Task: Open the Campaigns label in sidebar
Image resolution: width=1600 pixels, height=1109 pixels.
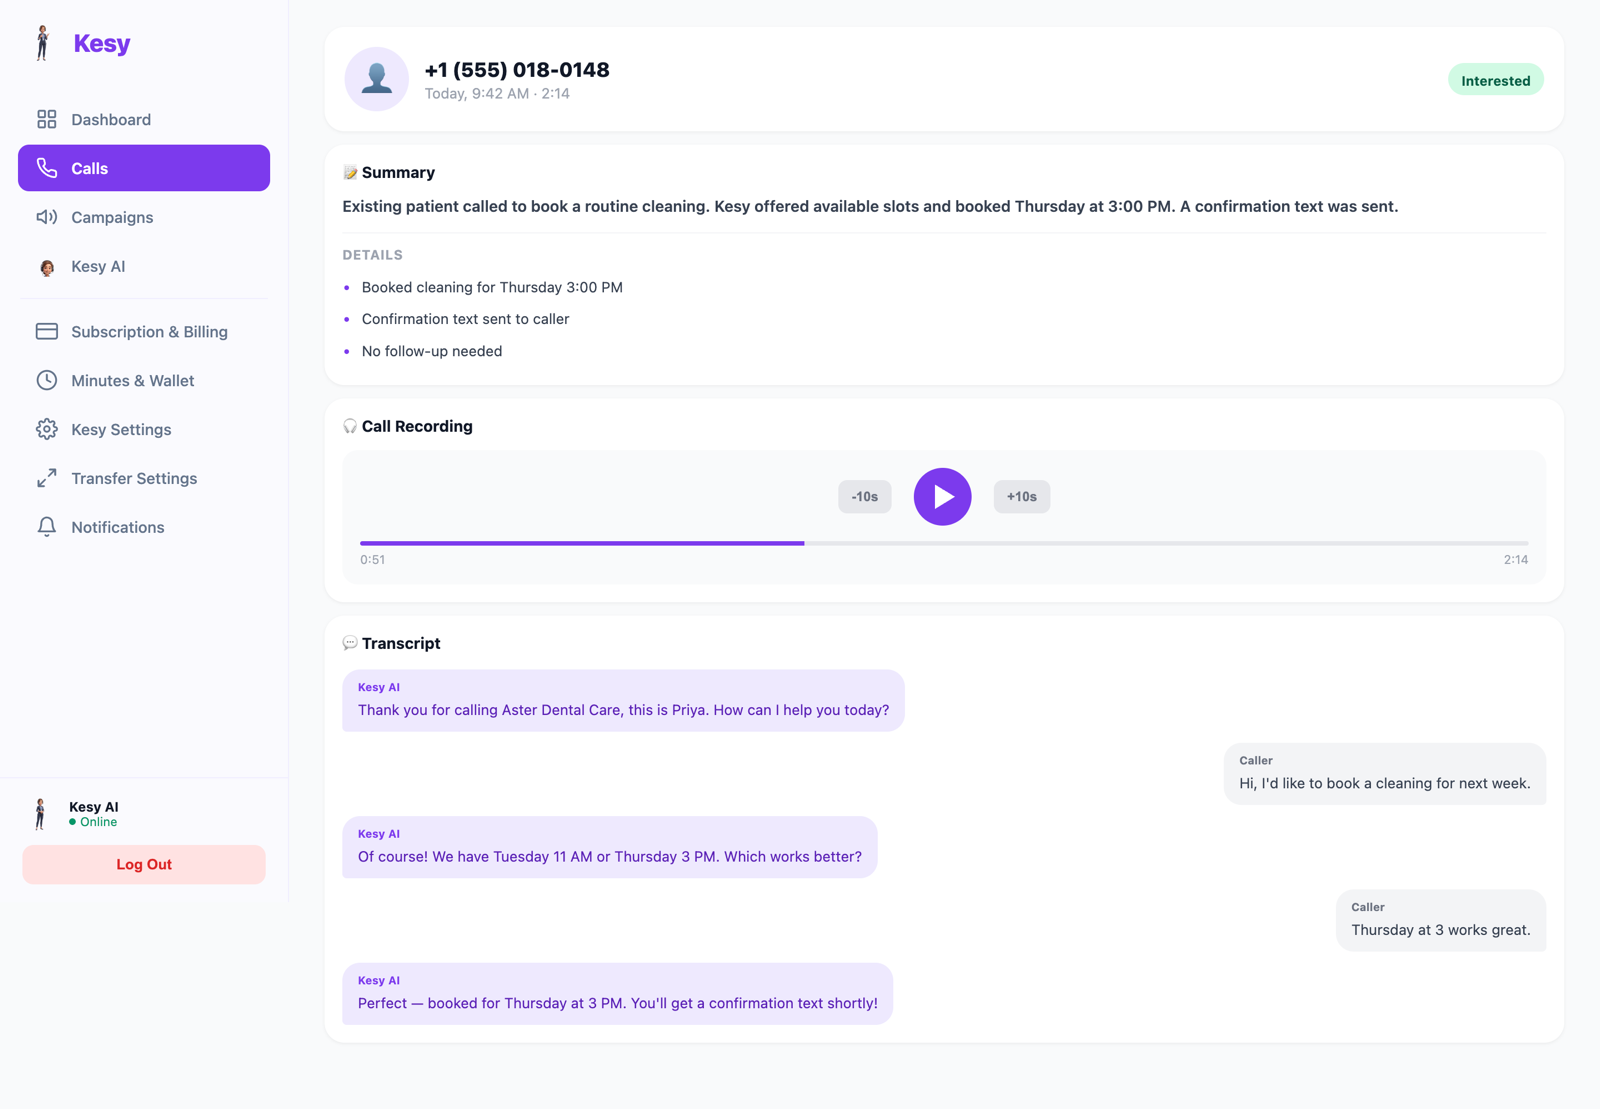Action: pos(112,217)
